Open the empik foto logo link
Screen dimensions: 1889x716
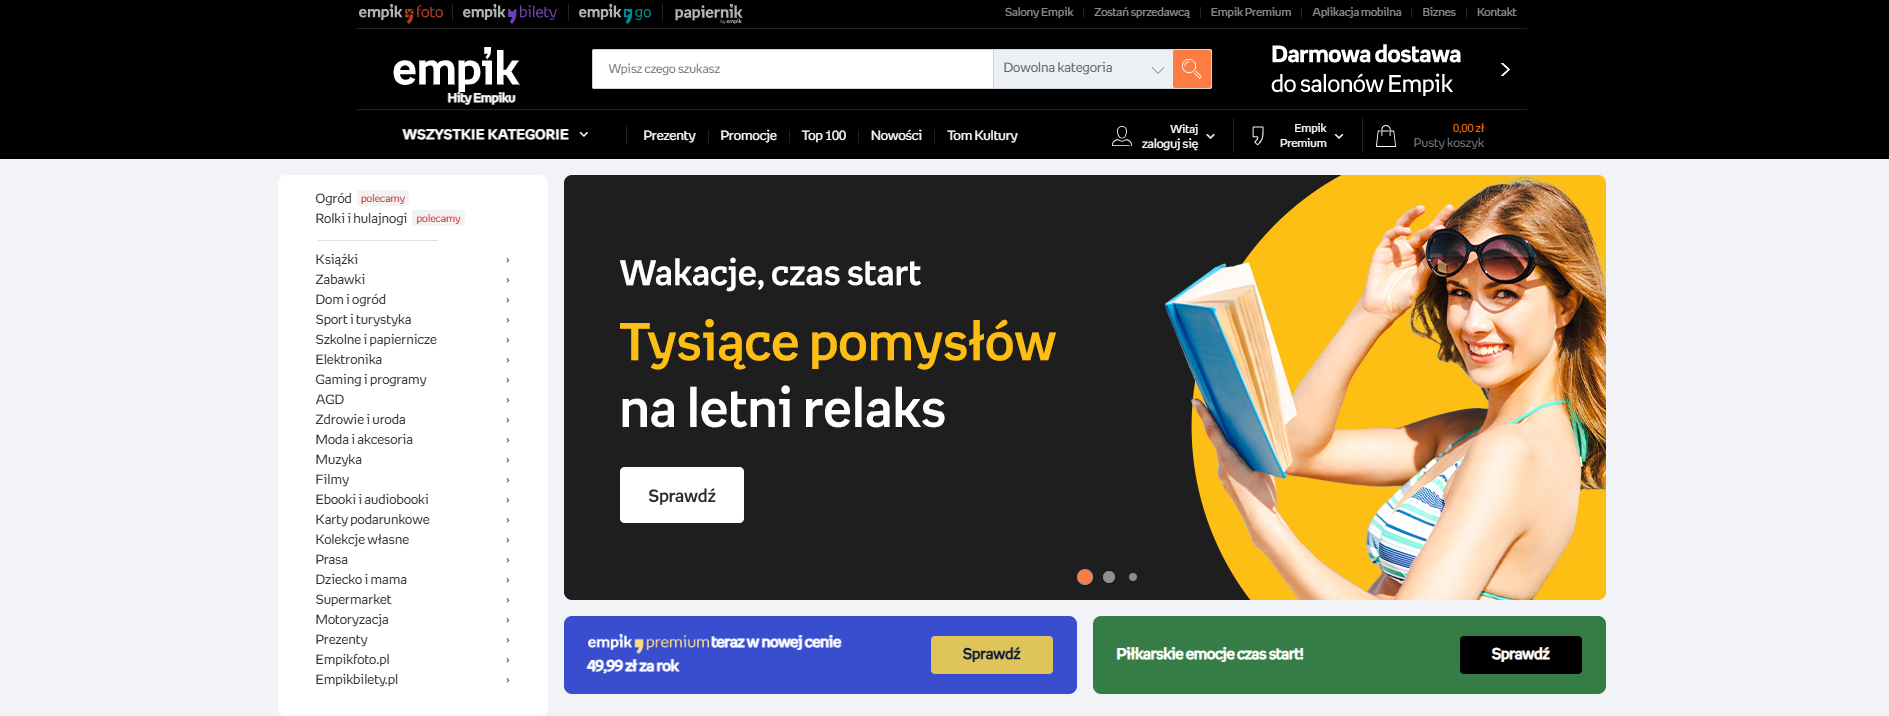tap(400, 13)
